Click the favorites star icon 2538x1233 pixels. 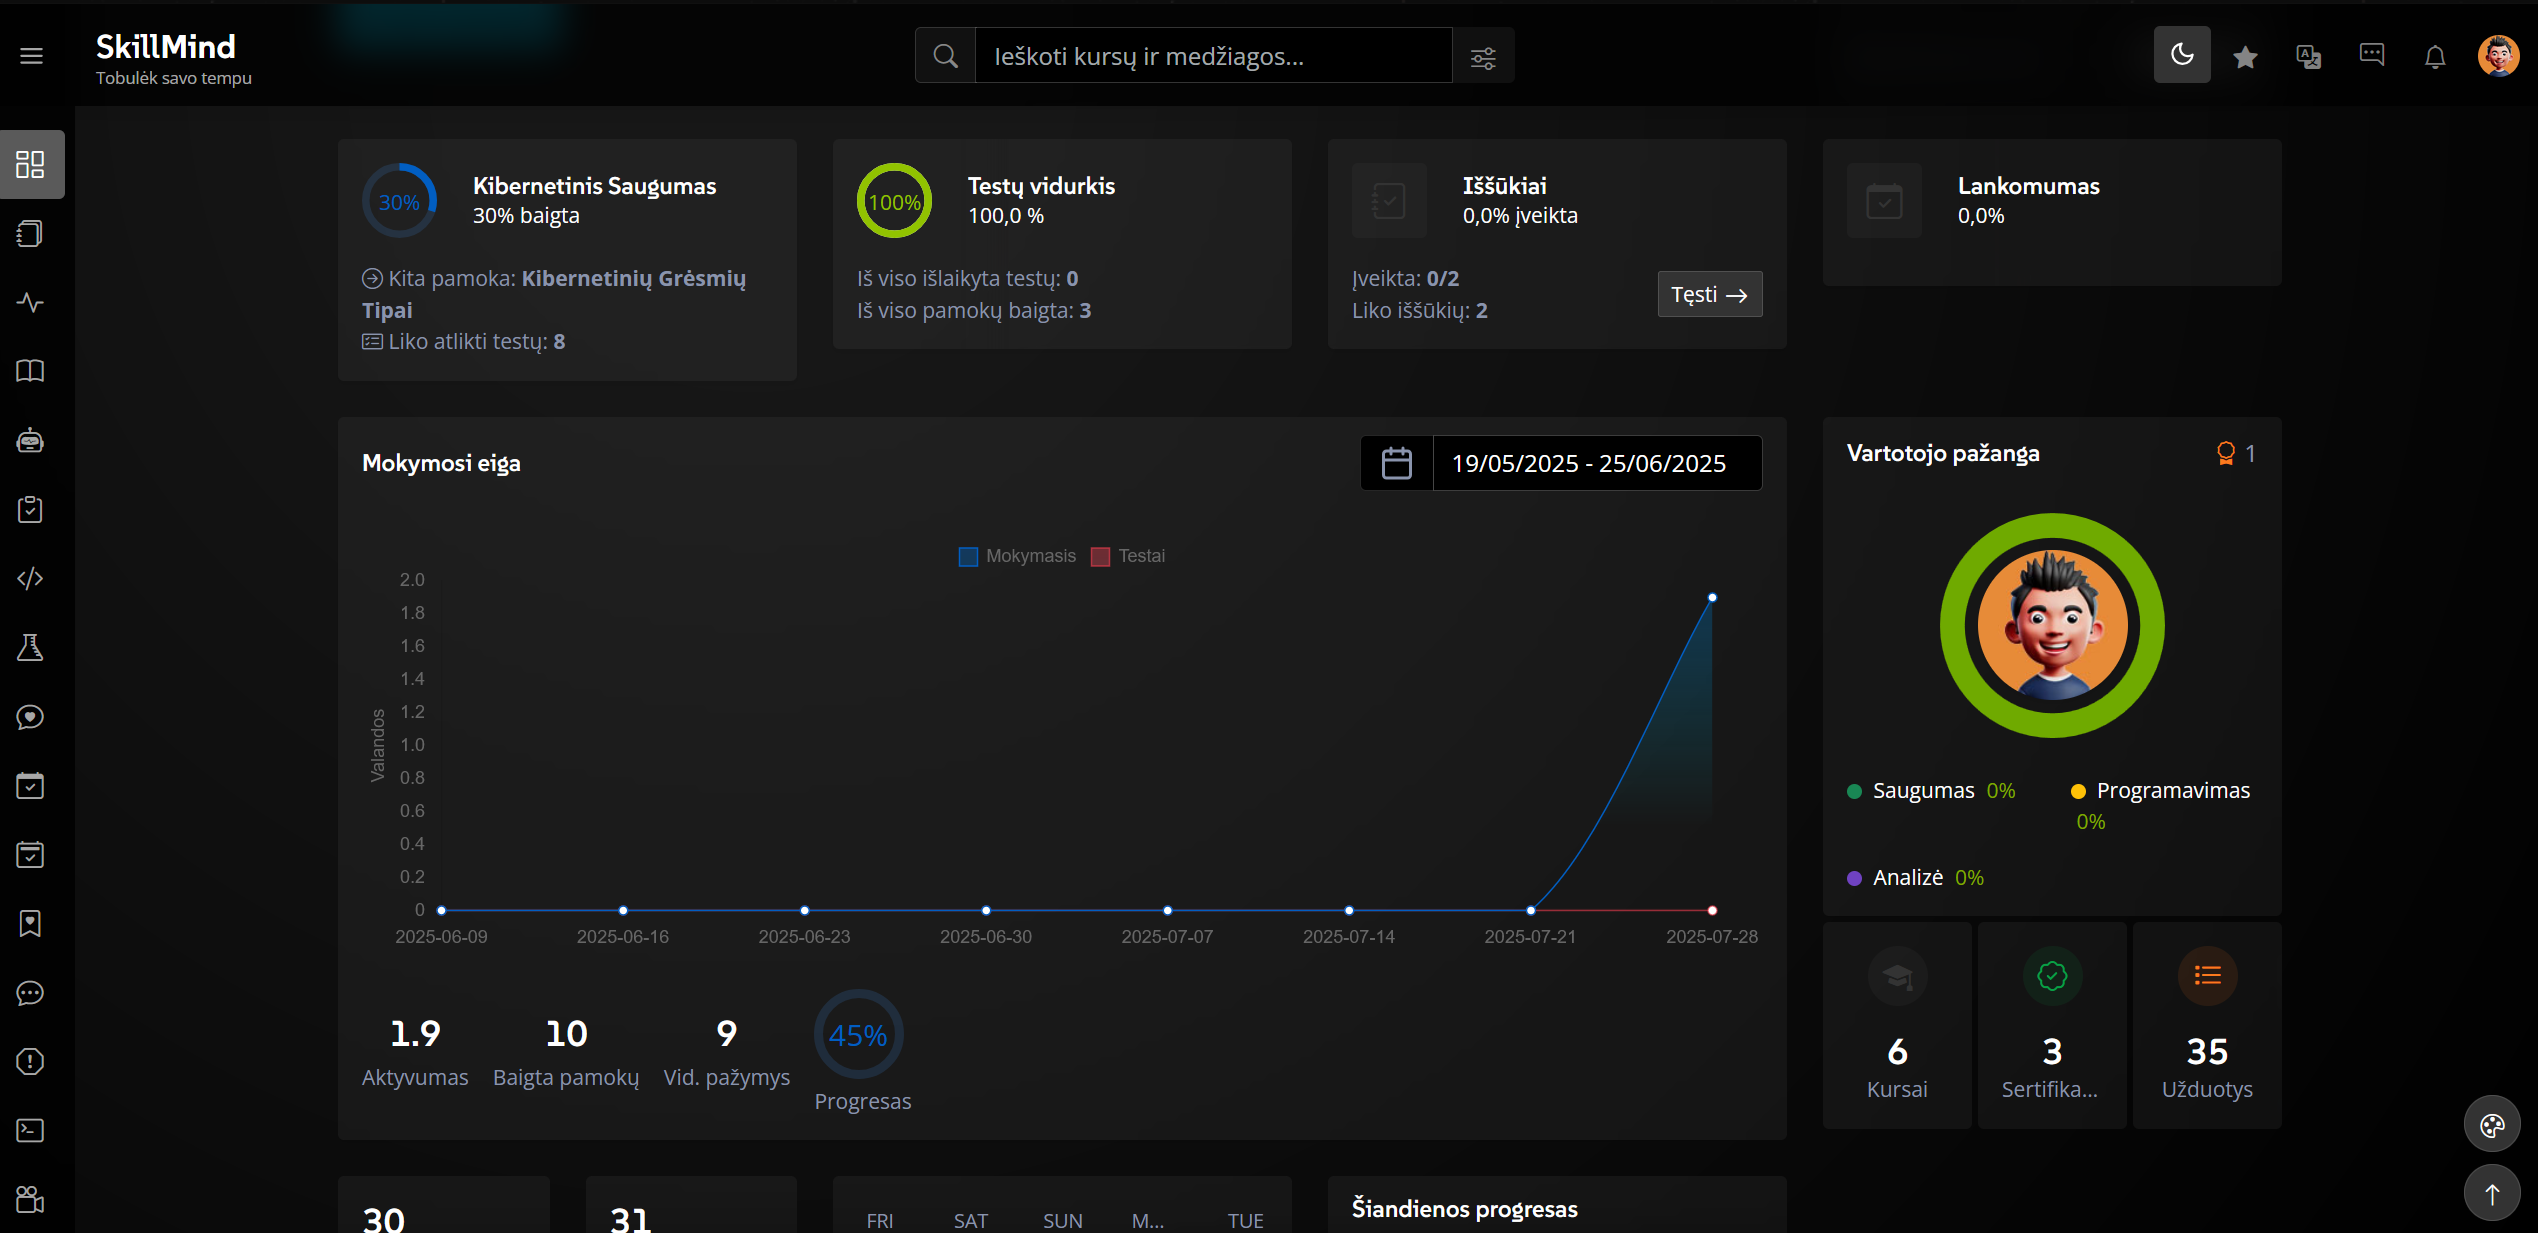2245,57
